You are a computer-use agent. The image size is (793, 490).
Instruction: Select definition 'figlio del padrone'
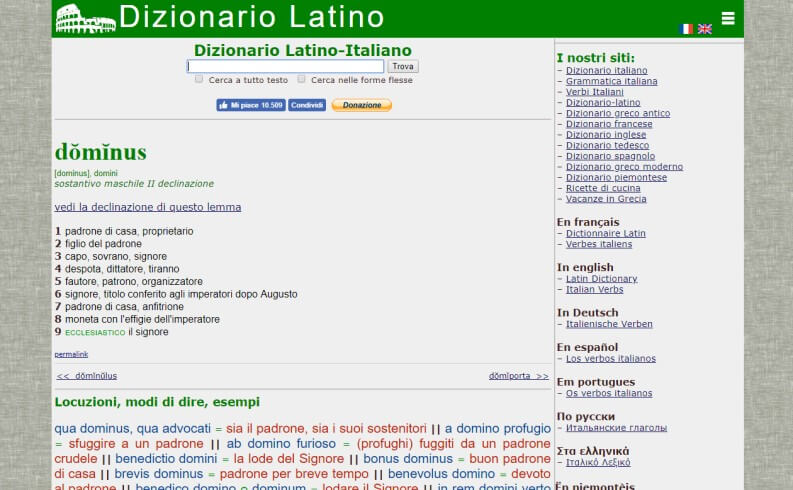click(x=103, y=244)
